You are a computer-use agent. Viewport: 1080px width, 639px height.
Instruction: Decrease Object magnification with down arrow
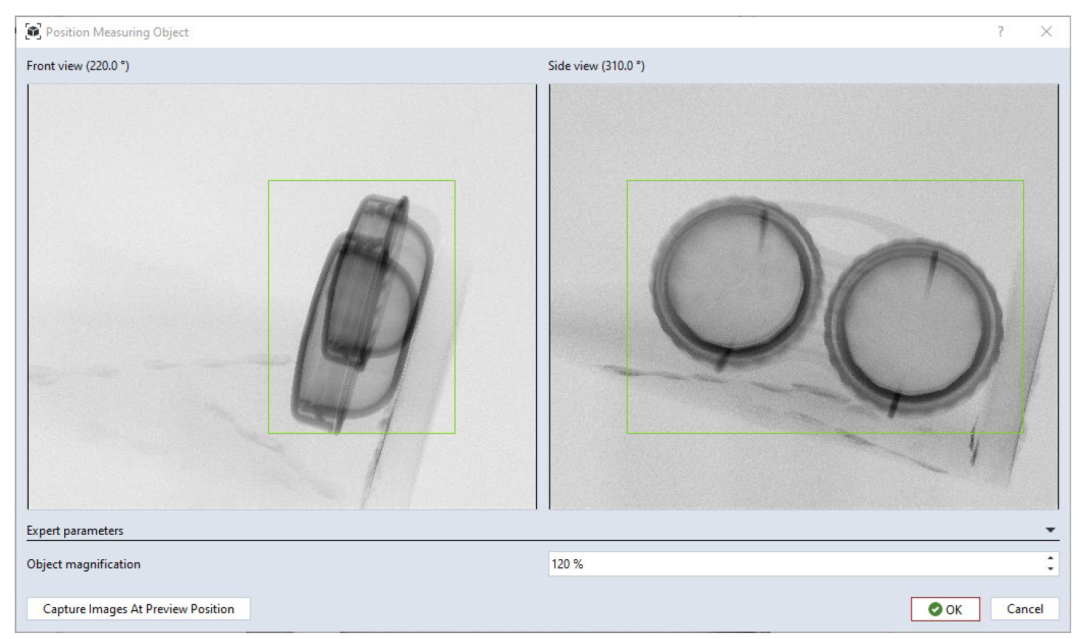[x=1049, y=569]
